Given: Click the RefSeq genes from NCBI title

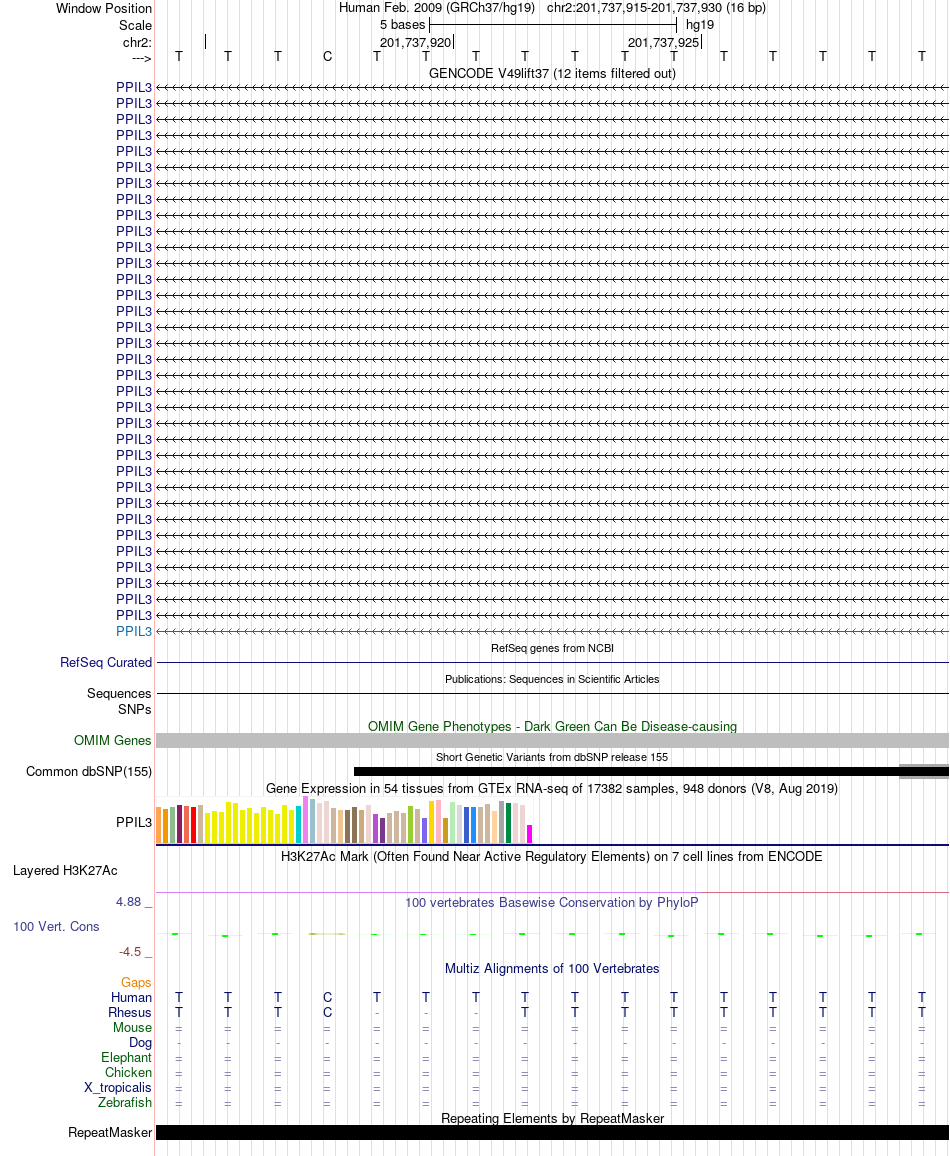Looking at the screenshot, I should [x=552, y=648].
